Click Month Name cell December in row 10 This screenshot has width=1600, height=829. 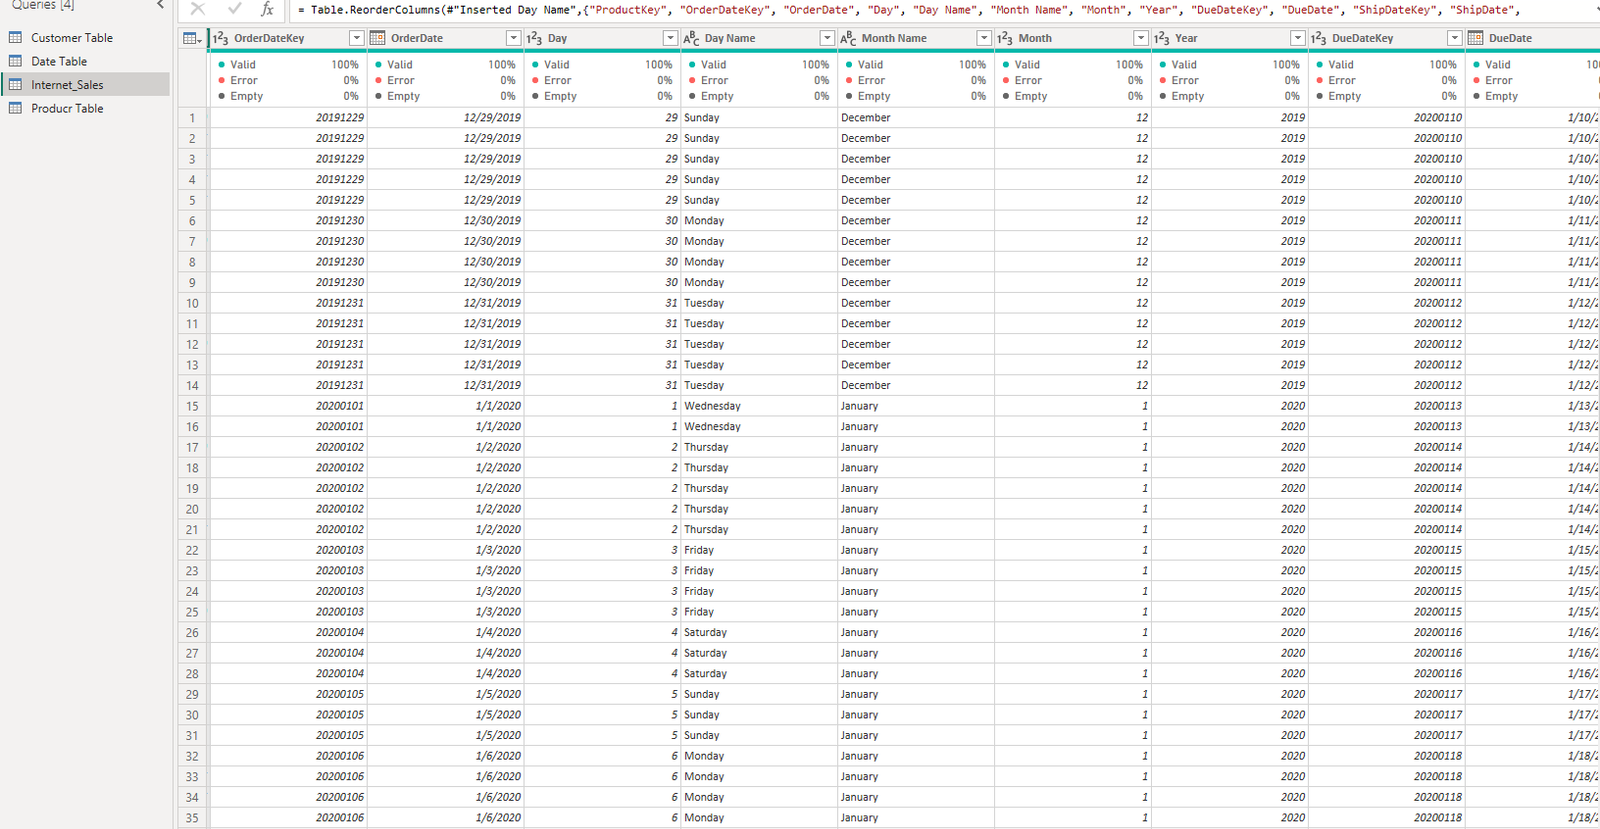pos(916,303)
